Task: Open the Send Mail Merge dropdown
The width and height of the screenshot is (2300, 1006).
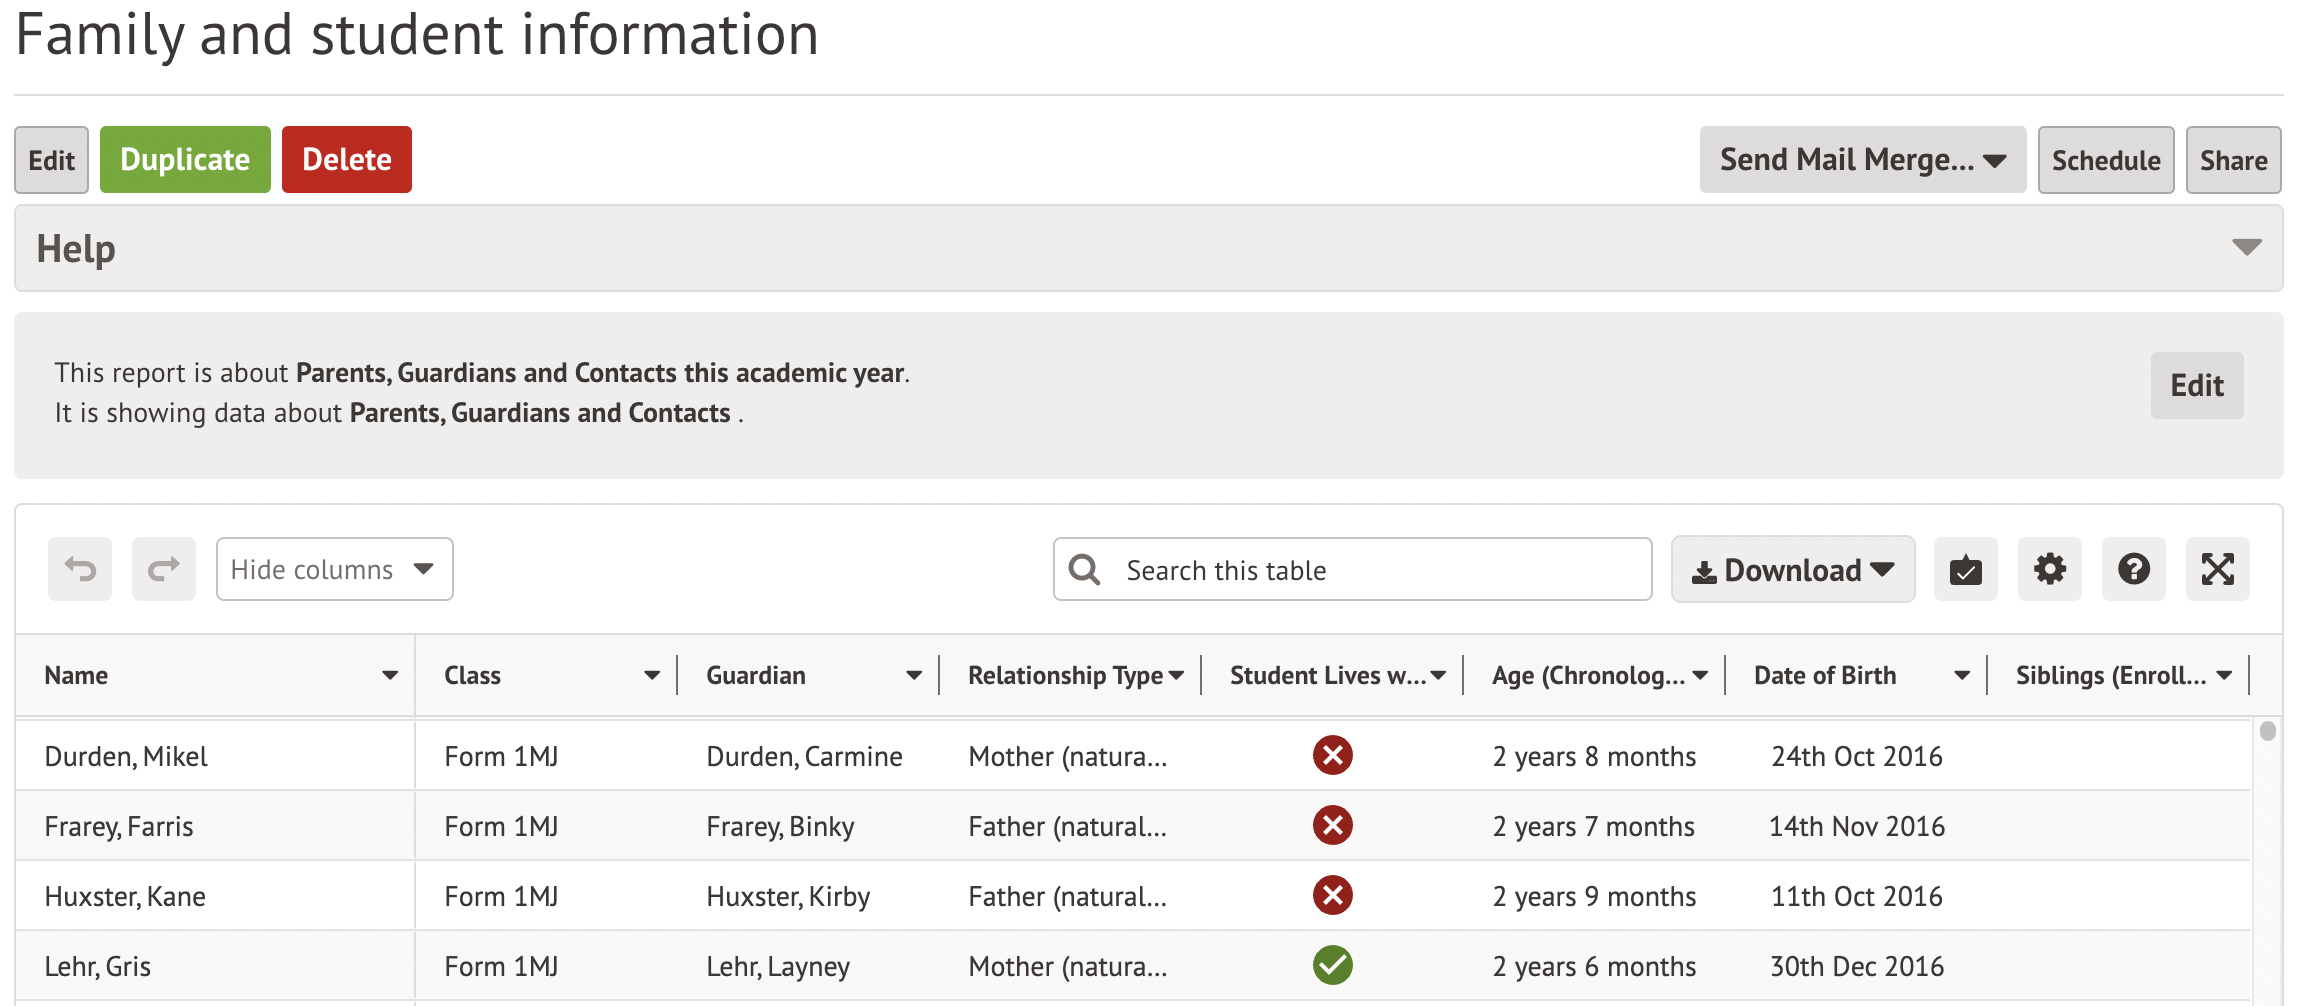Action: tap(1862, 160)
